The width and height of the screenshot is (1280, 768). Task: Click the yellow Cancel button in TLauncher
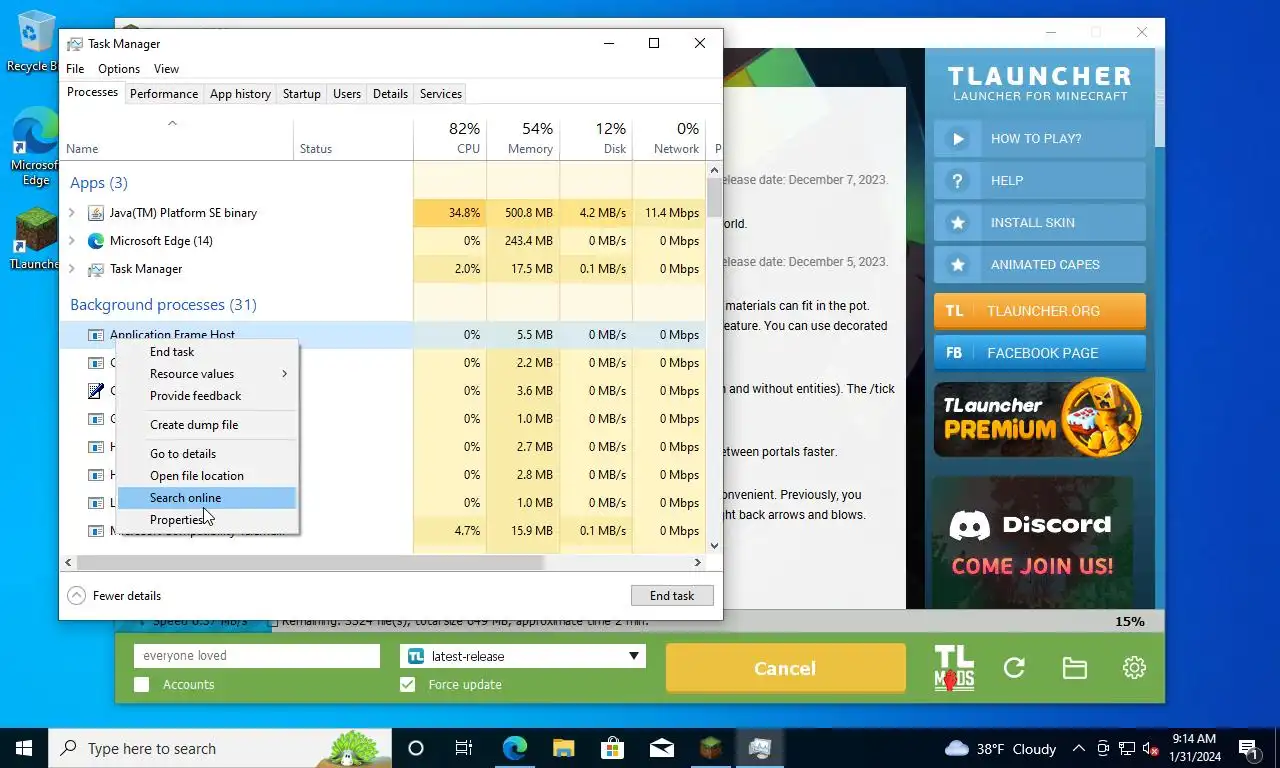pyautogui.click(x=785, y=668)
